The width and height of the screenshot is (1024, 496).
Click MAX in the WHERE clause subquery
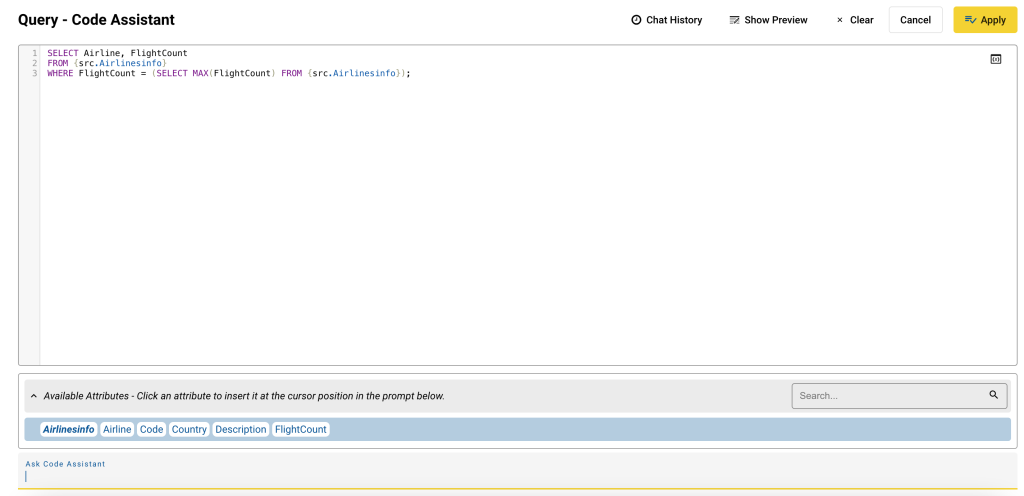(201, 73)
